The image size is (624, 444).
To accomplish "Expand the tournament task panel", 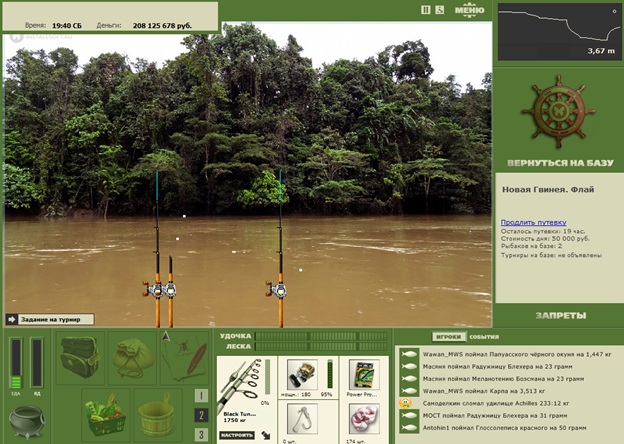I will (50, 319).
